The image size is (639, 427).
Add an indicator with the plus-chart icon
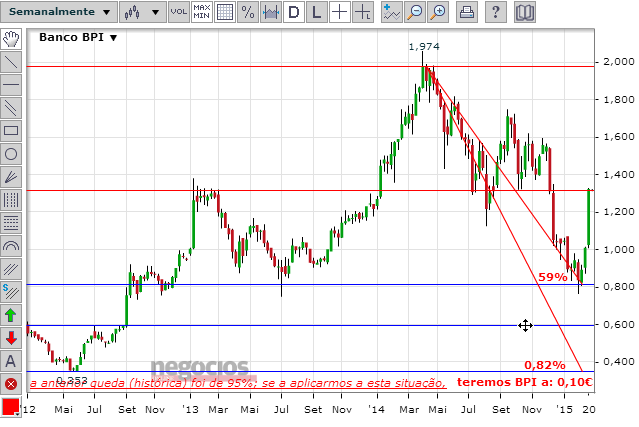(x=392, y=12)
